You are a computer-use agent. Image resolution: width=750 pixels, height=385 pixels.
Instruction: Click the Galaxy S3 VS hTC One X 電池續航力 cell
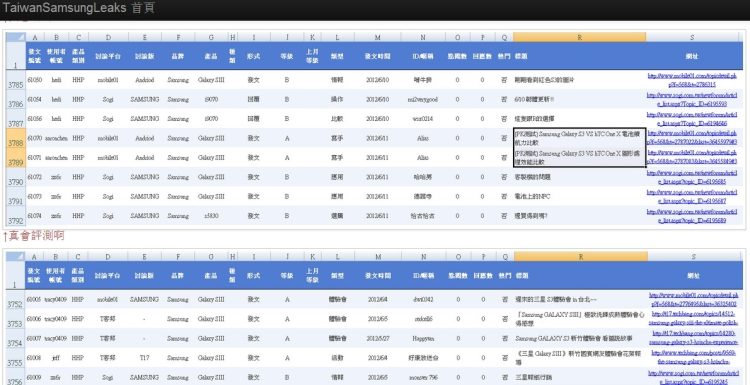coord(579,138)
